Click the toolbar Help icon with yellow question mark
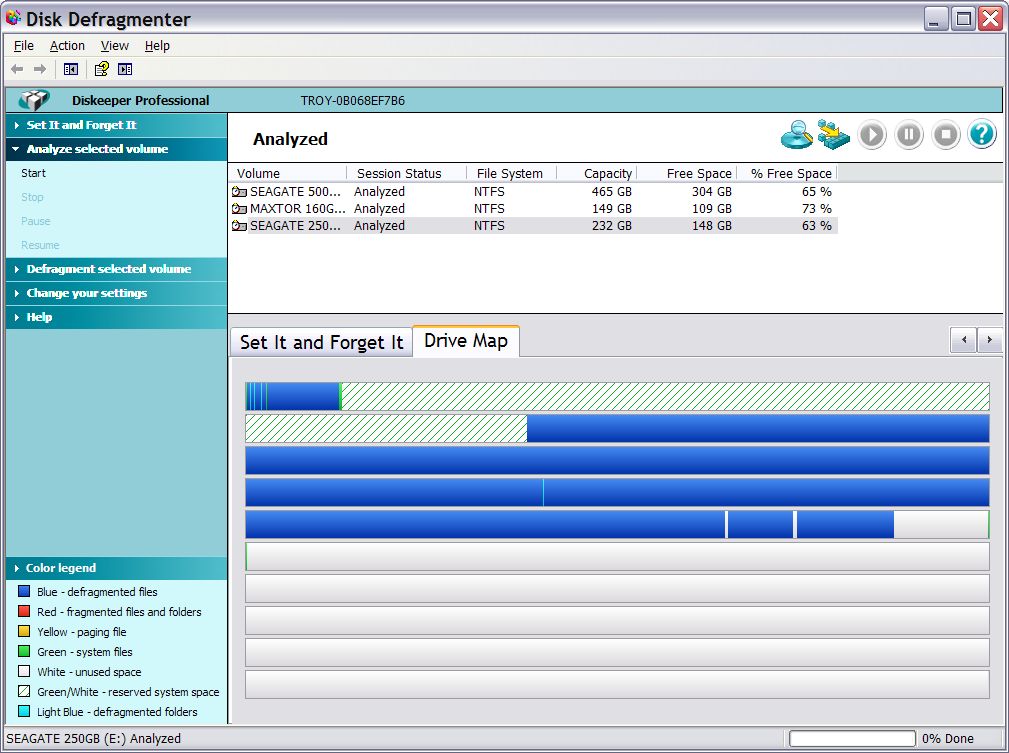The image size is (1009, 753). tap(101, 69)
